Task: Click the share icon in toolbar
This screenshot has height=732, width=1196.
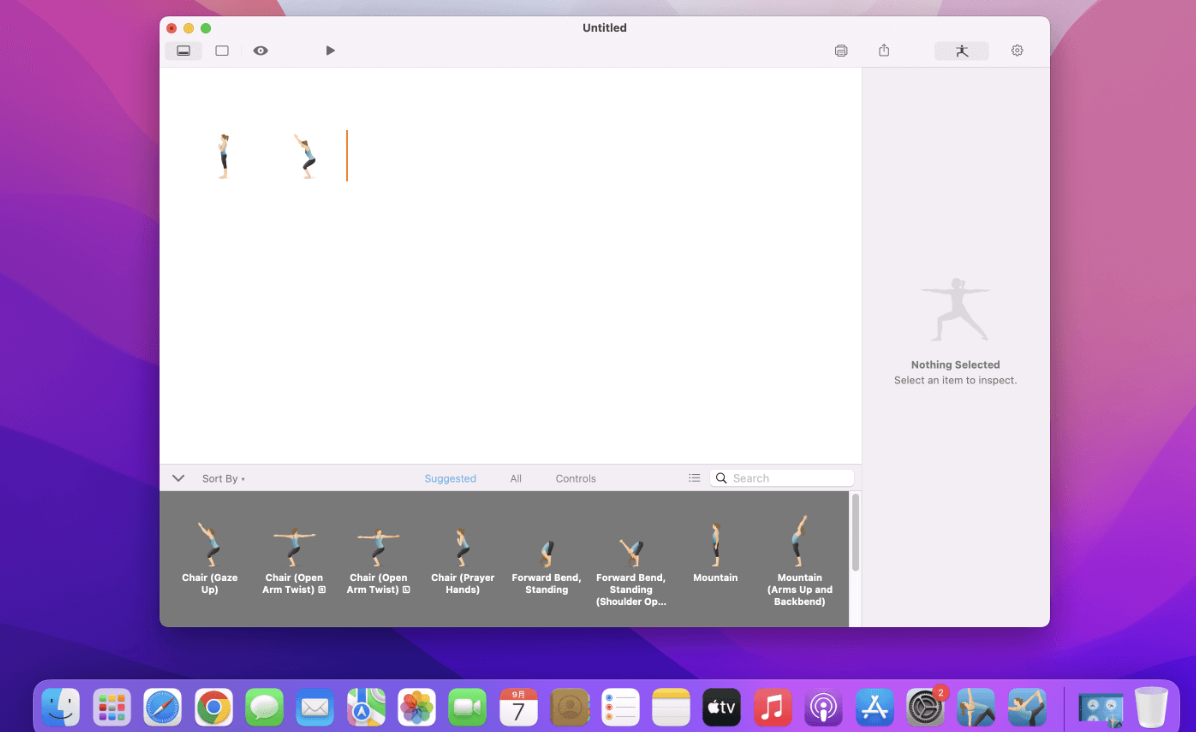Action: coord(884,51)
